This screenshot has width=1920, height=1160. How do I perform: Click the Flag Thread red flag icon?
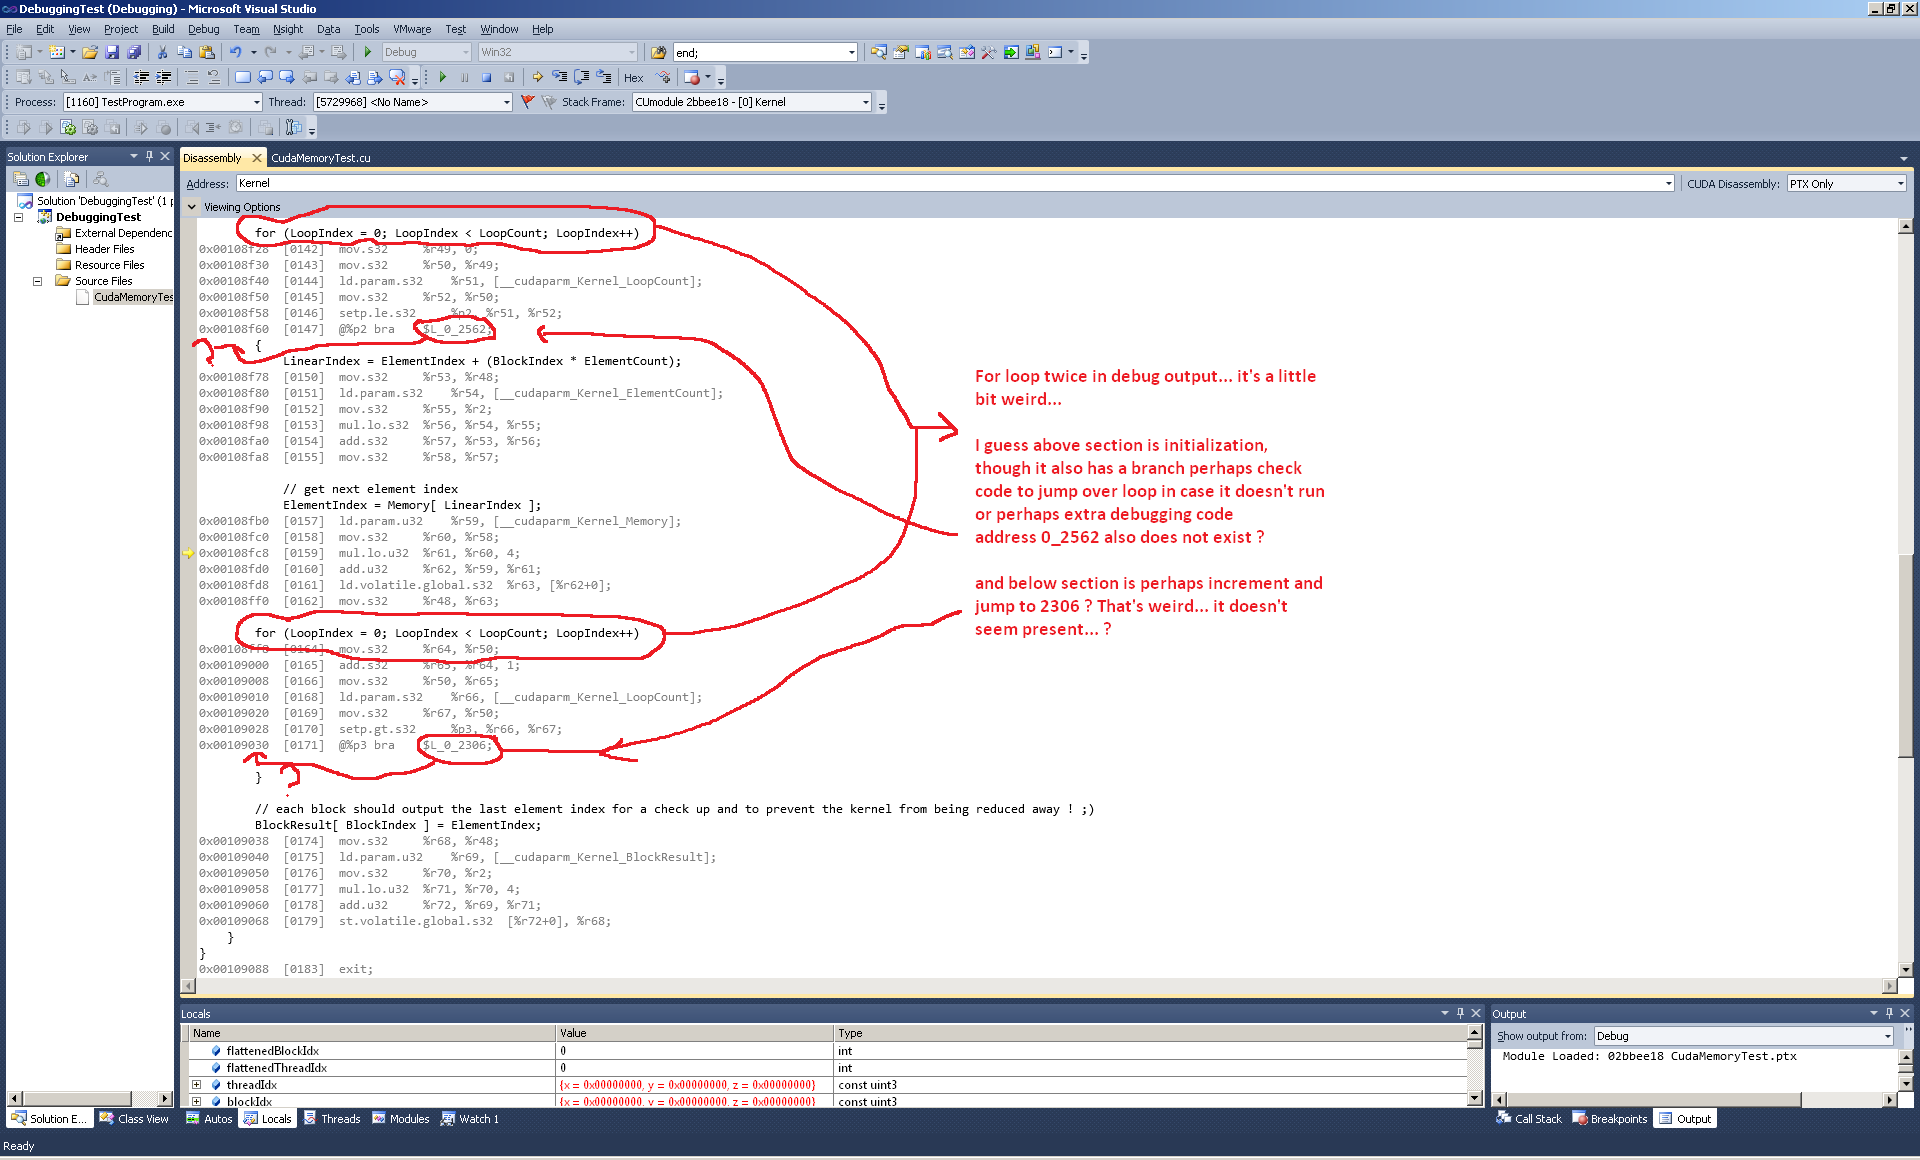point(528,102)
